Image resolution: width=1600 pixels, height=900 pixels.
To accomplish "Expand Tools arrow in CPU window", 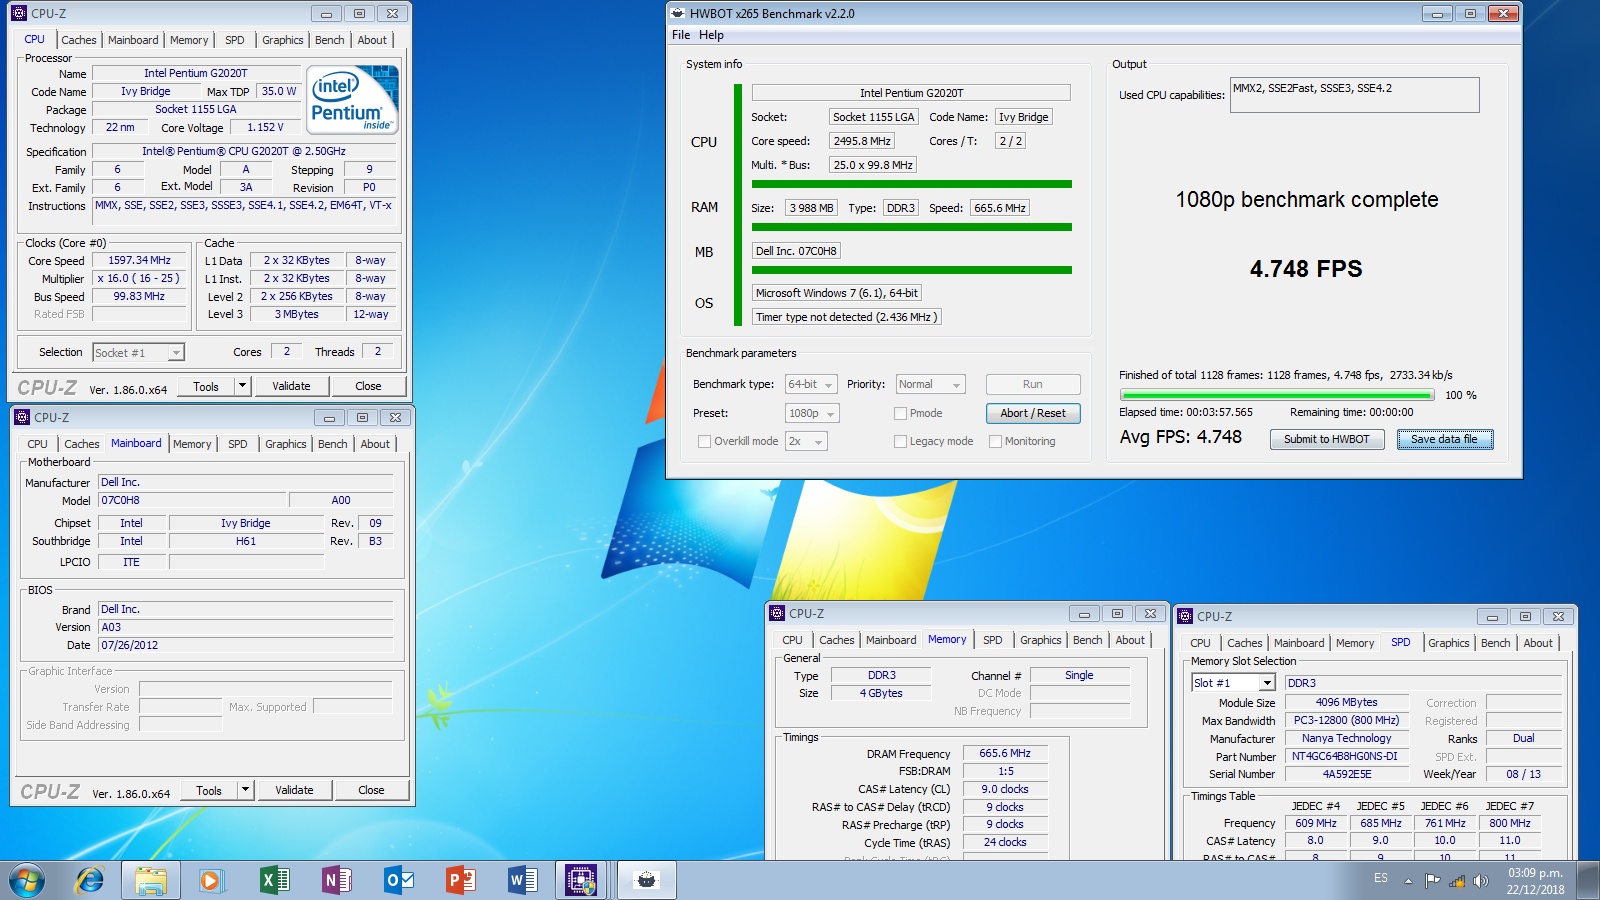I will (242, 386).
